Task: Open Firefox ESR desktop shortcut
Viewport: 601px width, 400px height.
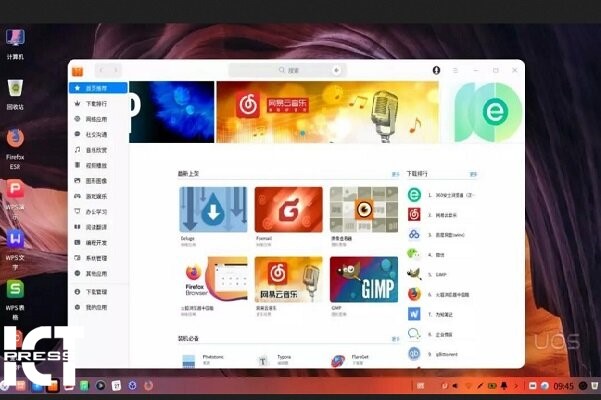Action: pyautogui.click(x=15, y=139)
